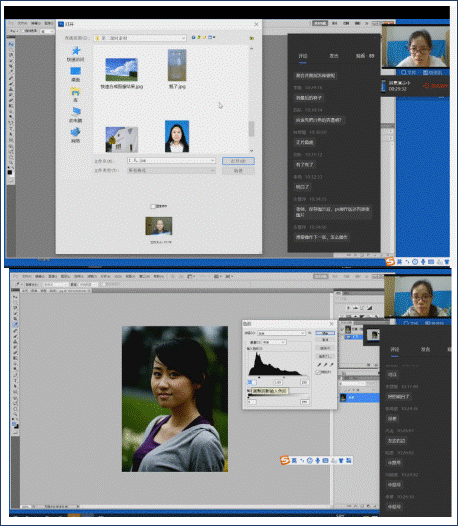Click the red recording indicator beside 00:29:32 timer

pyautogui.click(x=436, y=86)
